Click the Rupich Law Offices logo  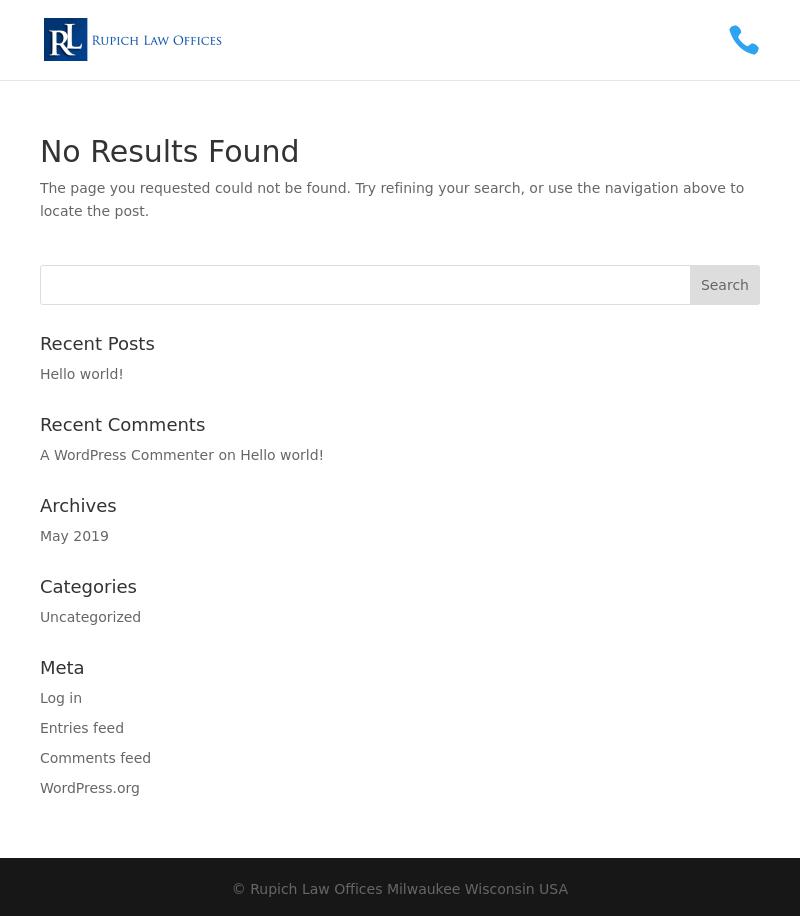(133, 40)
